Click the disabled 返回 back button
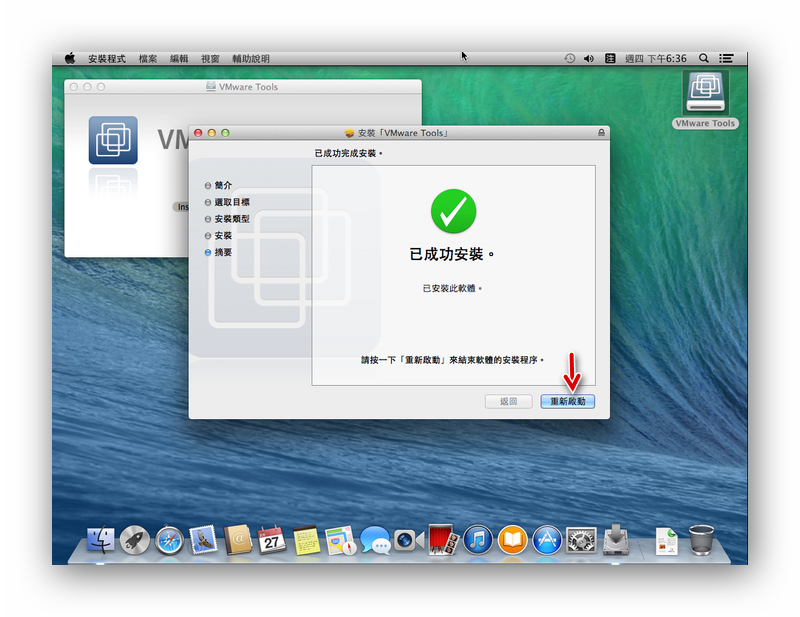This screenshot has height=617, width=800. tap(509, 401)
